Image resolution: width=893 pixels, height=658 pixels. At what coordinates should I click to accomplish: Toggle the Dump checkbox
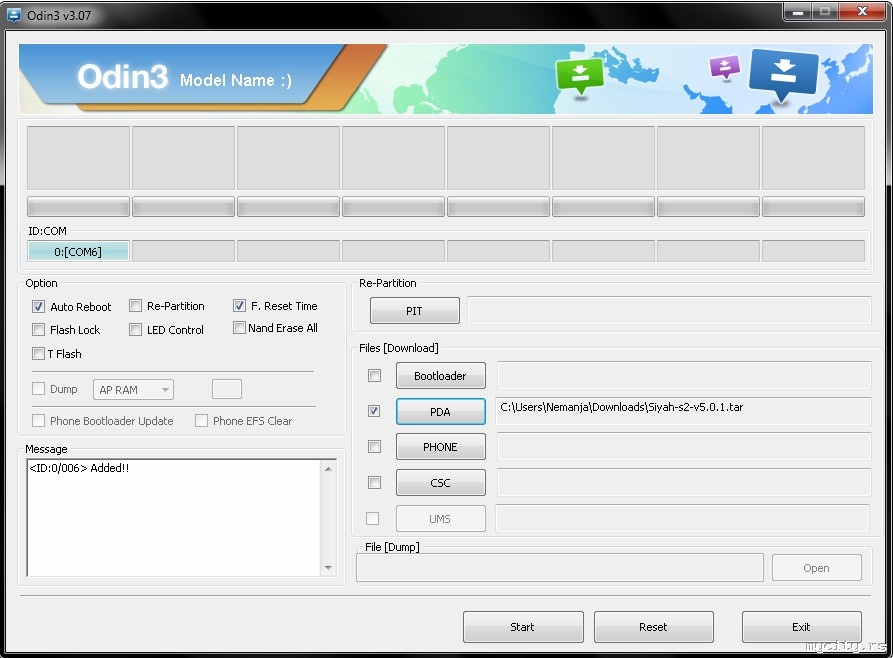click(x=38, y=389)
